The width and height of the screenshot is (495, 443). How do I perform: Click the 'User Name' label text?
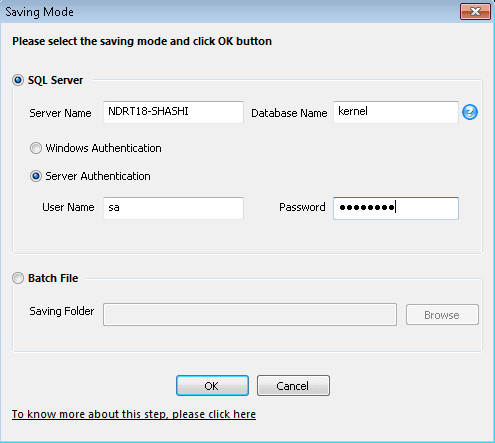[68, 207]
